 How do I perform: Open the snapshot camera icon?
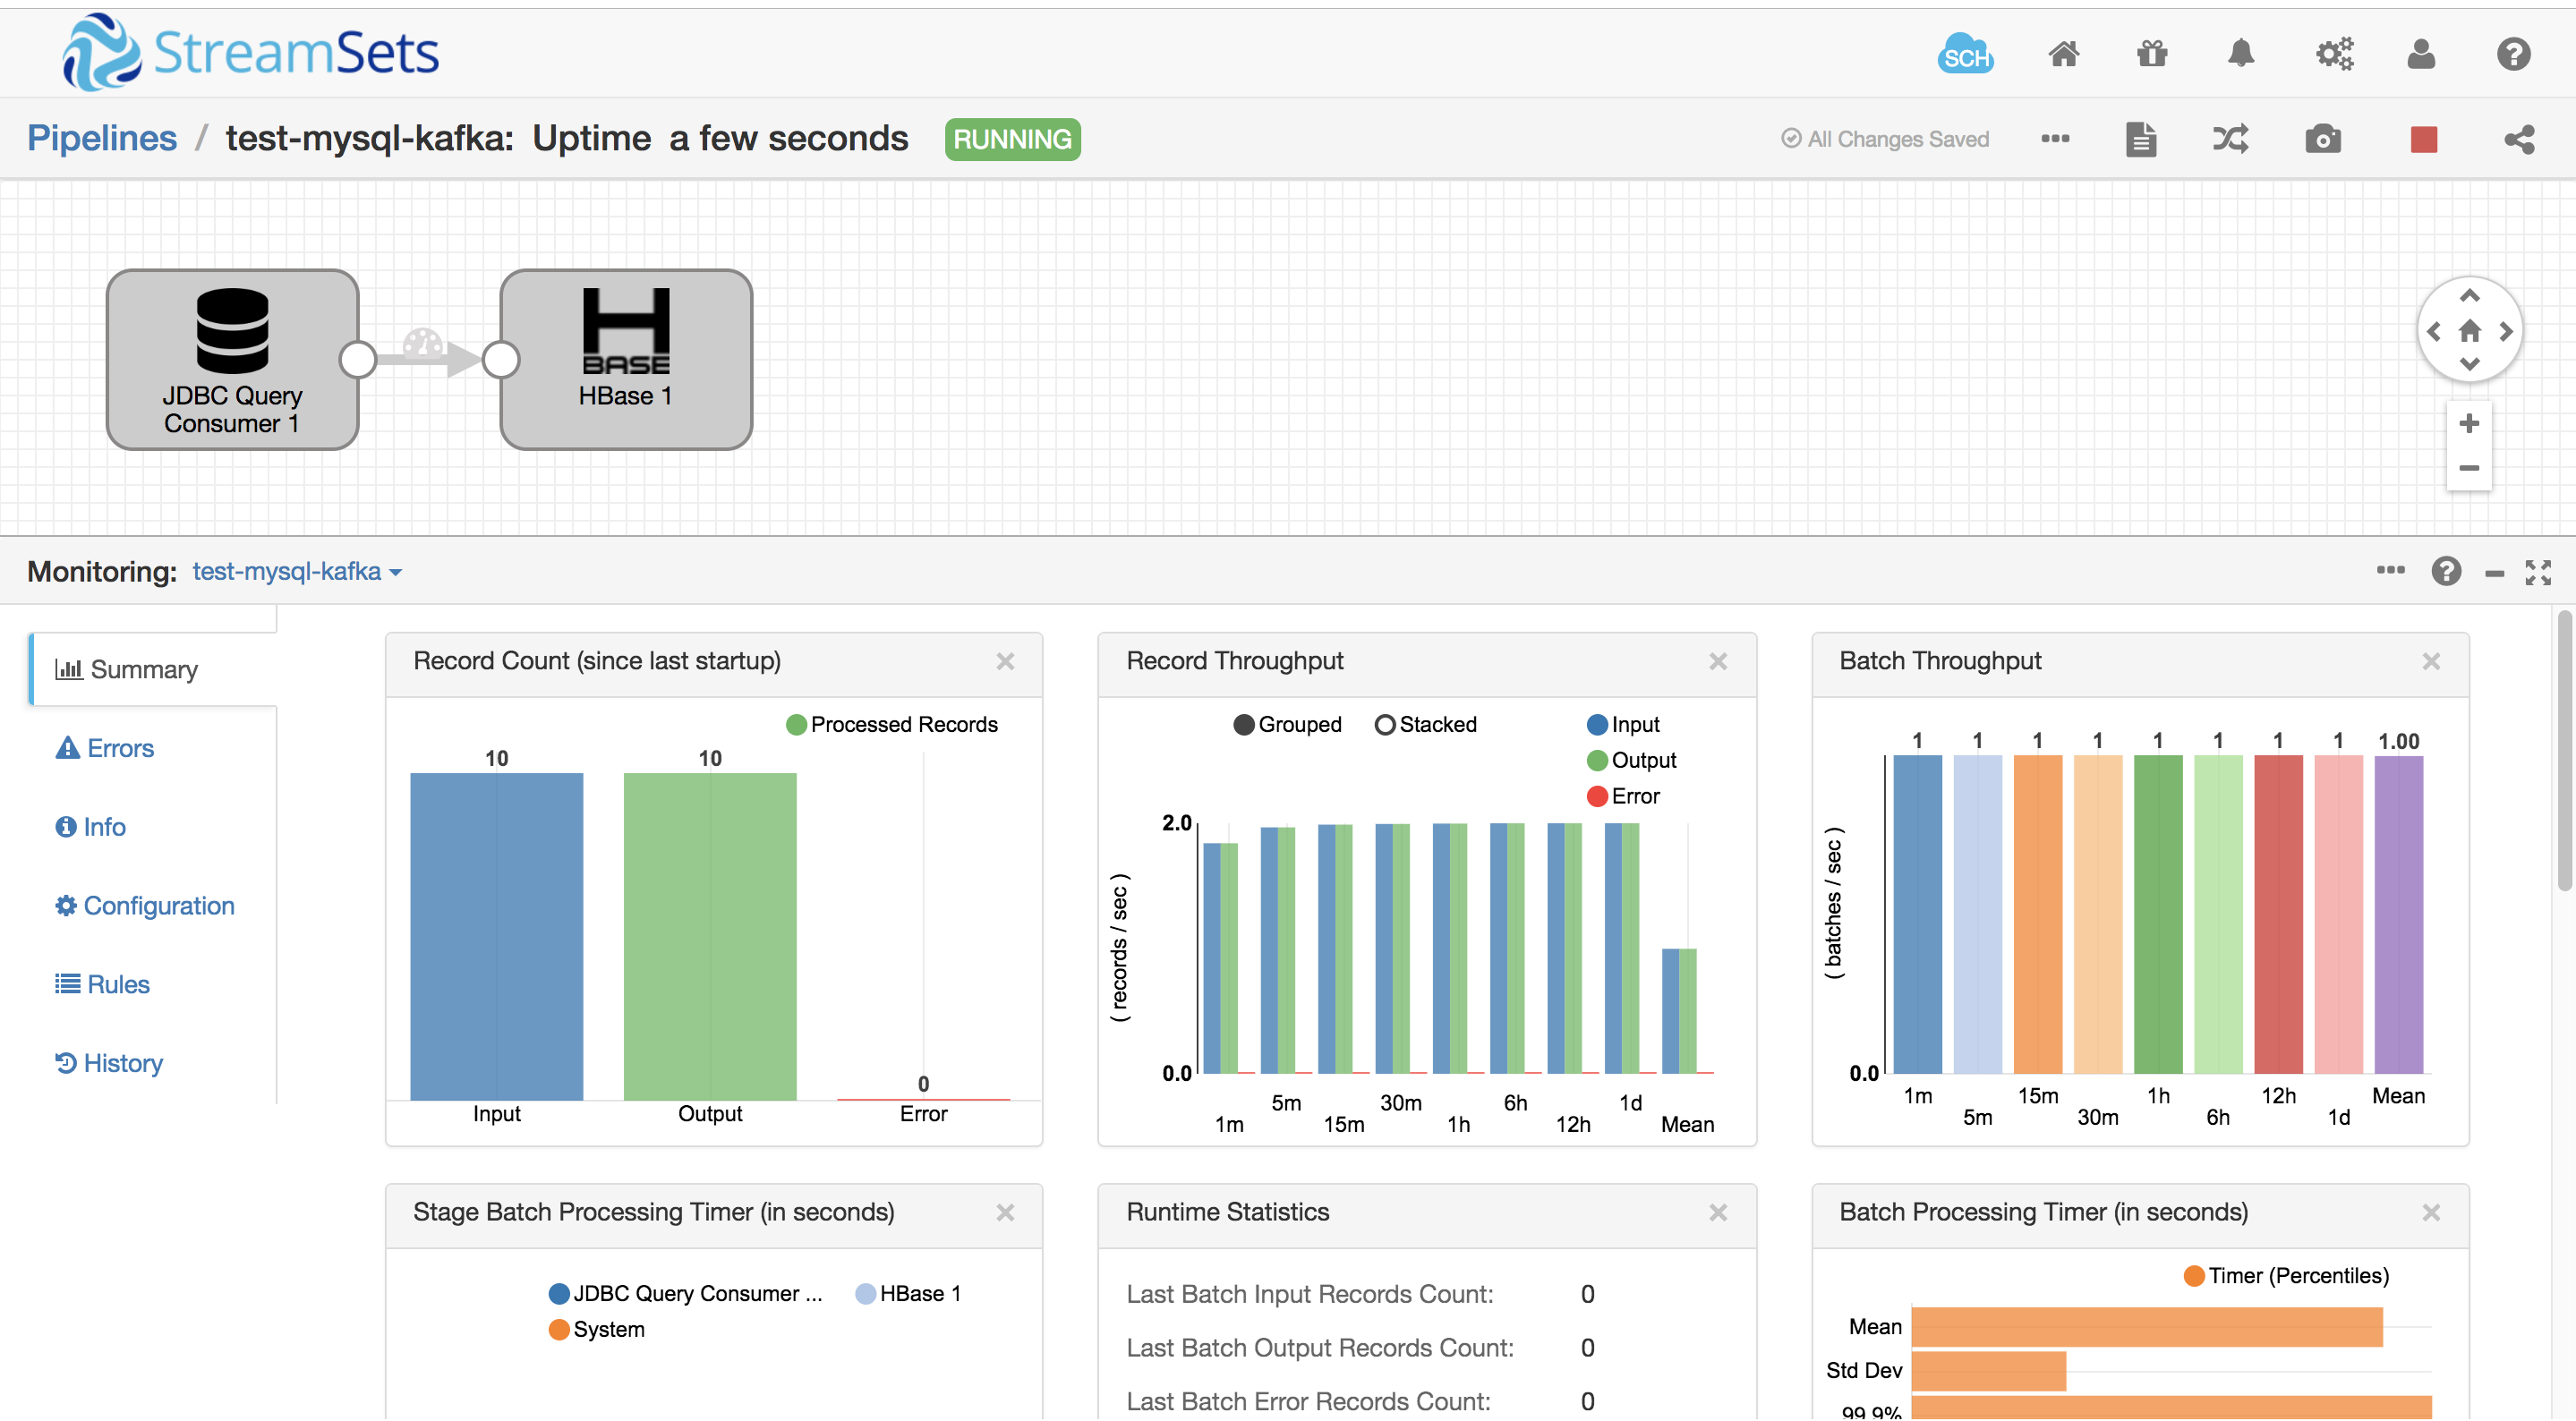(x=2322, y=139)
